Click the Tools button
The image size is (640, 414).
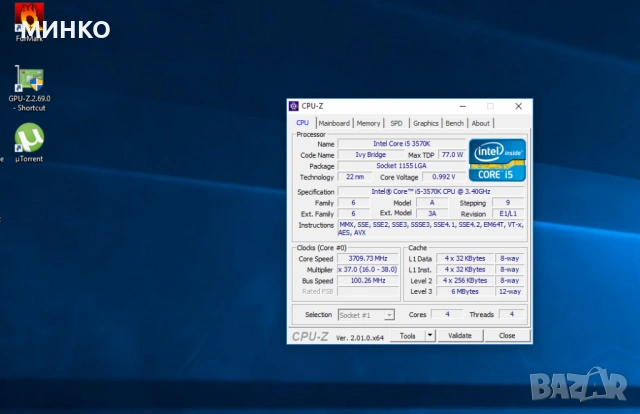407,336
